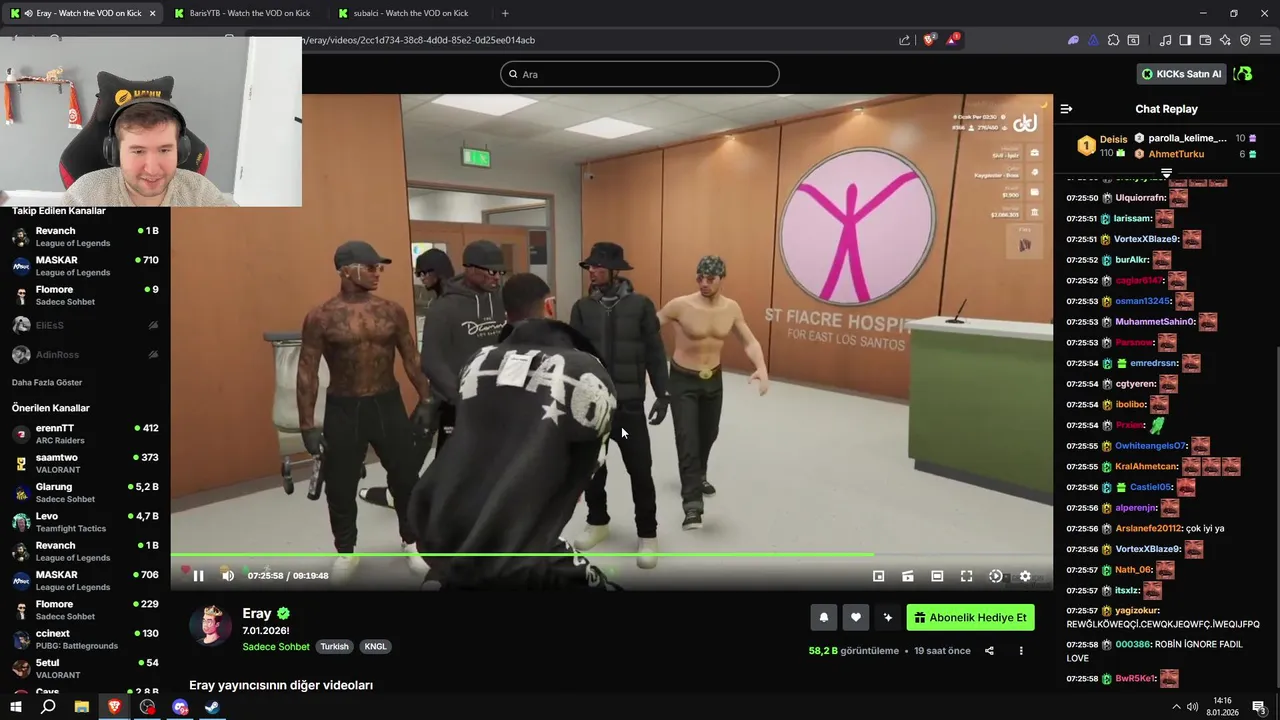Open a new browser tab
The image size is (1280, 720).
point(505,13)
